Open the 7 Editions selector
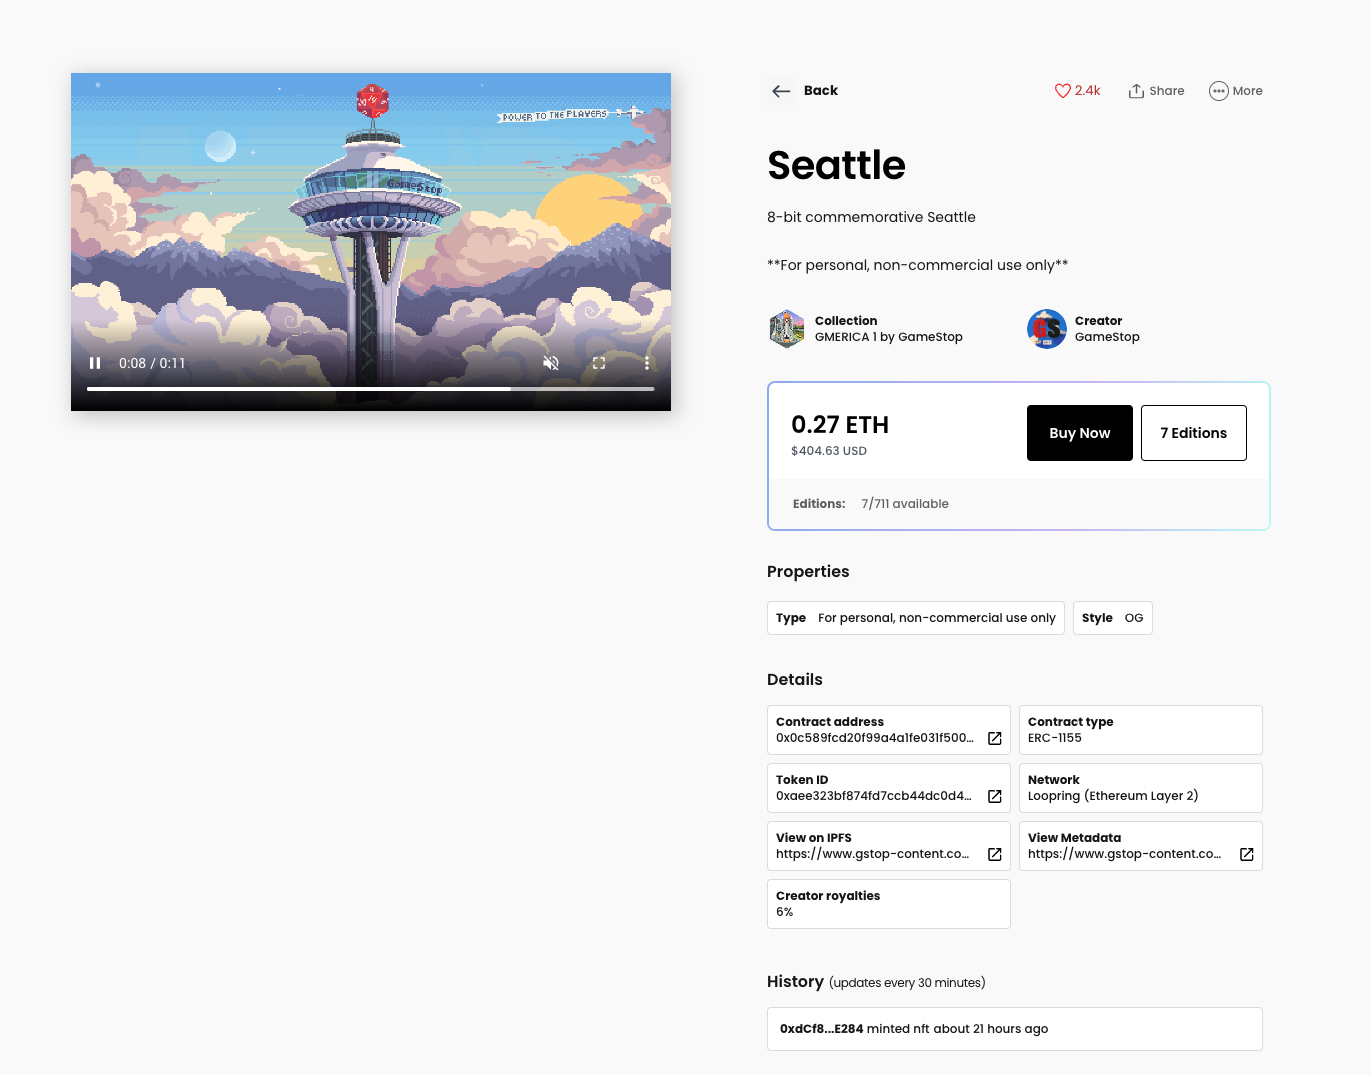1371x1075 pixels. 1193,432
